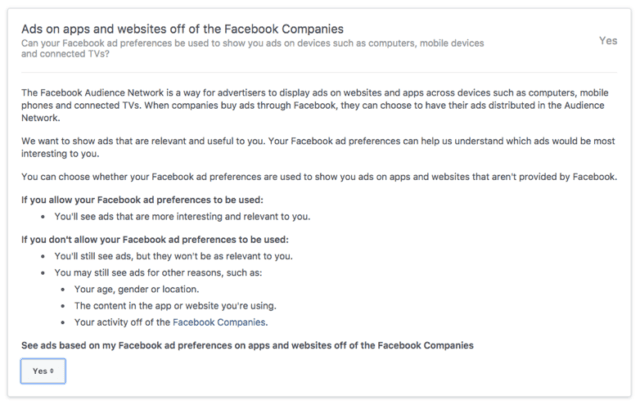The height and width of the screenshot is (405, 640).
Task: Click the 'If you don't allow' bold heading
Action: pos(155,240)
